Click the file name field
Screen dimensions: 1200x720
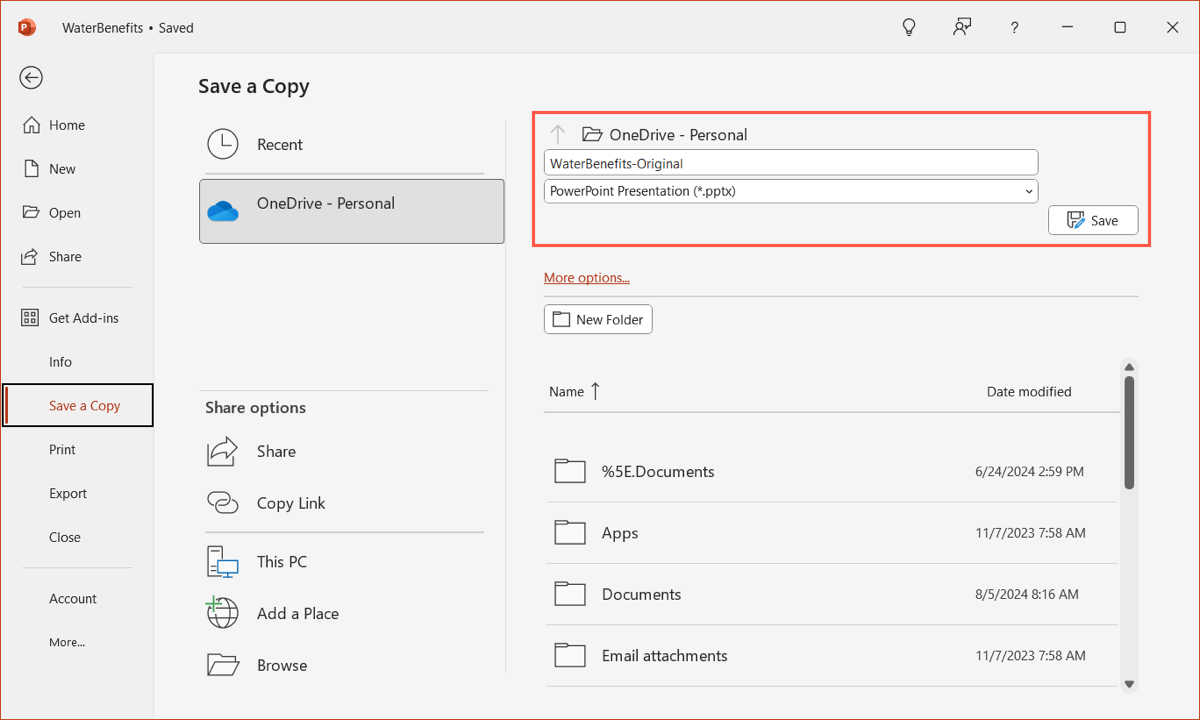(x=791, y=163)
